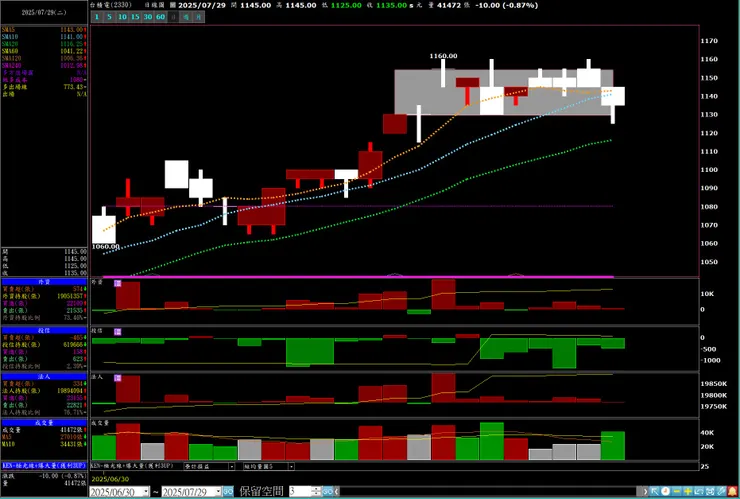Click the reserved space input field showing 3
Viewport: 740px width, 499px height.
pos(300,491)
